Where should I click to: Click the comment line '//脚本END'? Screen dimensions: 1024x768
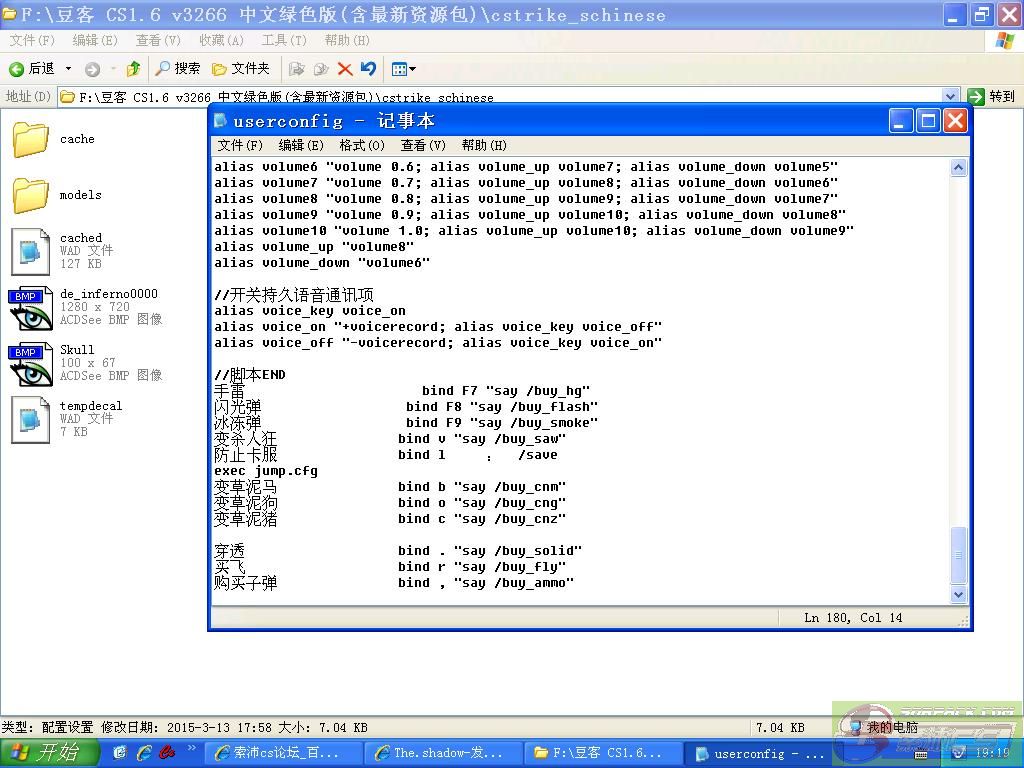click(249, 375)
